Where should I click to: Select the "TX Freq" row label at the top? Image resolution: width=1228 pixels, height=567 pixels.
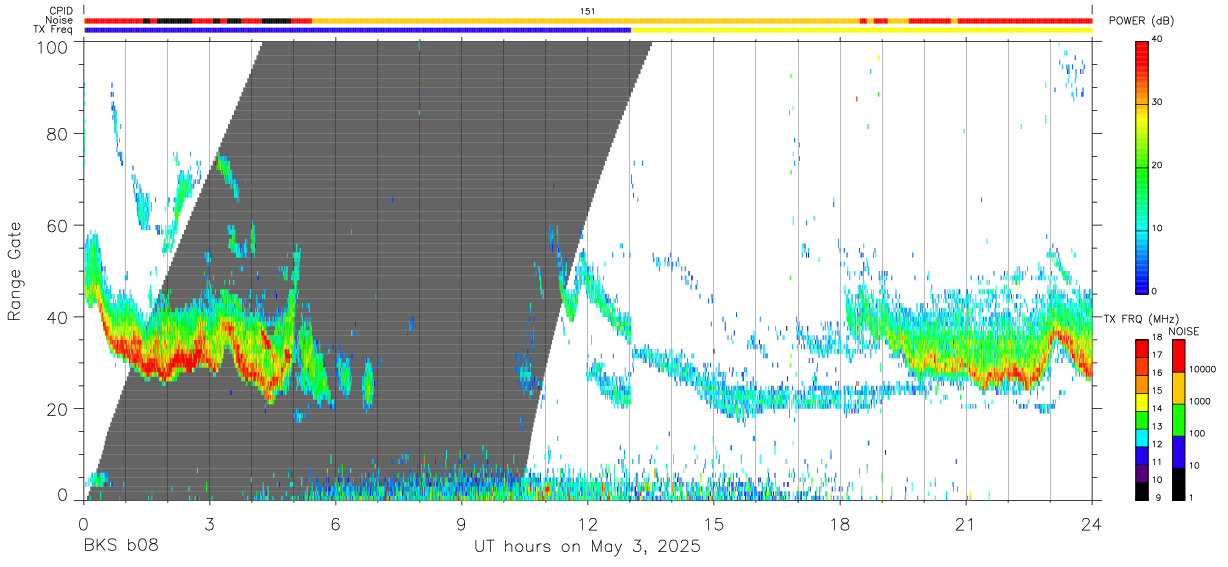tap(55, 30)
